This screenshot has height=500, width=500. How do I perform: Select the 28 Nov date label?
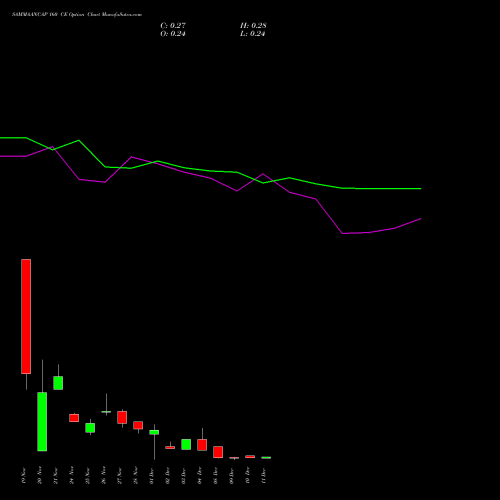[135, 476]
